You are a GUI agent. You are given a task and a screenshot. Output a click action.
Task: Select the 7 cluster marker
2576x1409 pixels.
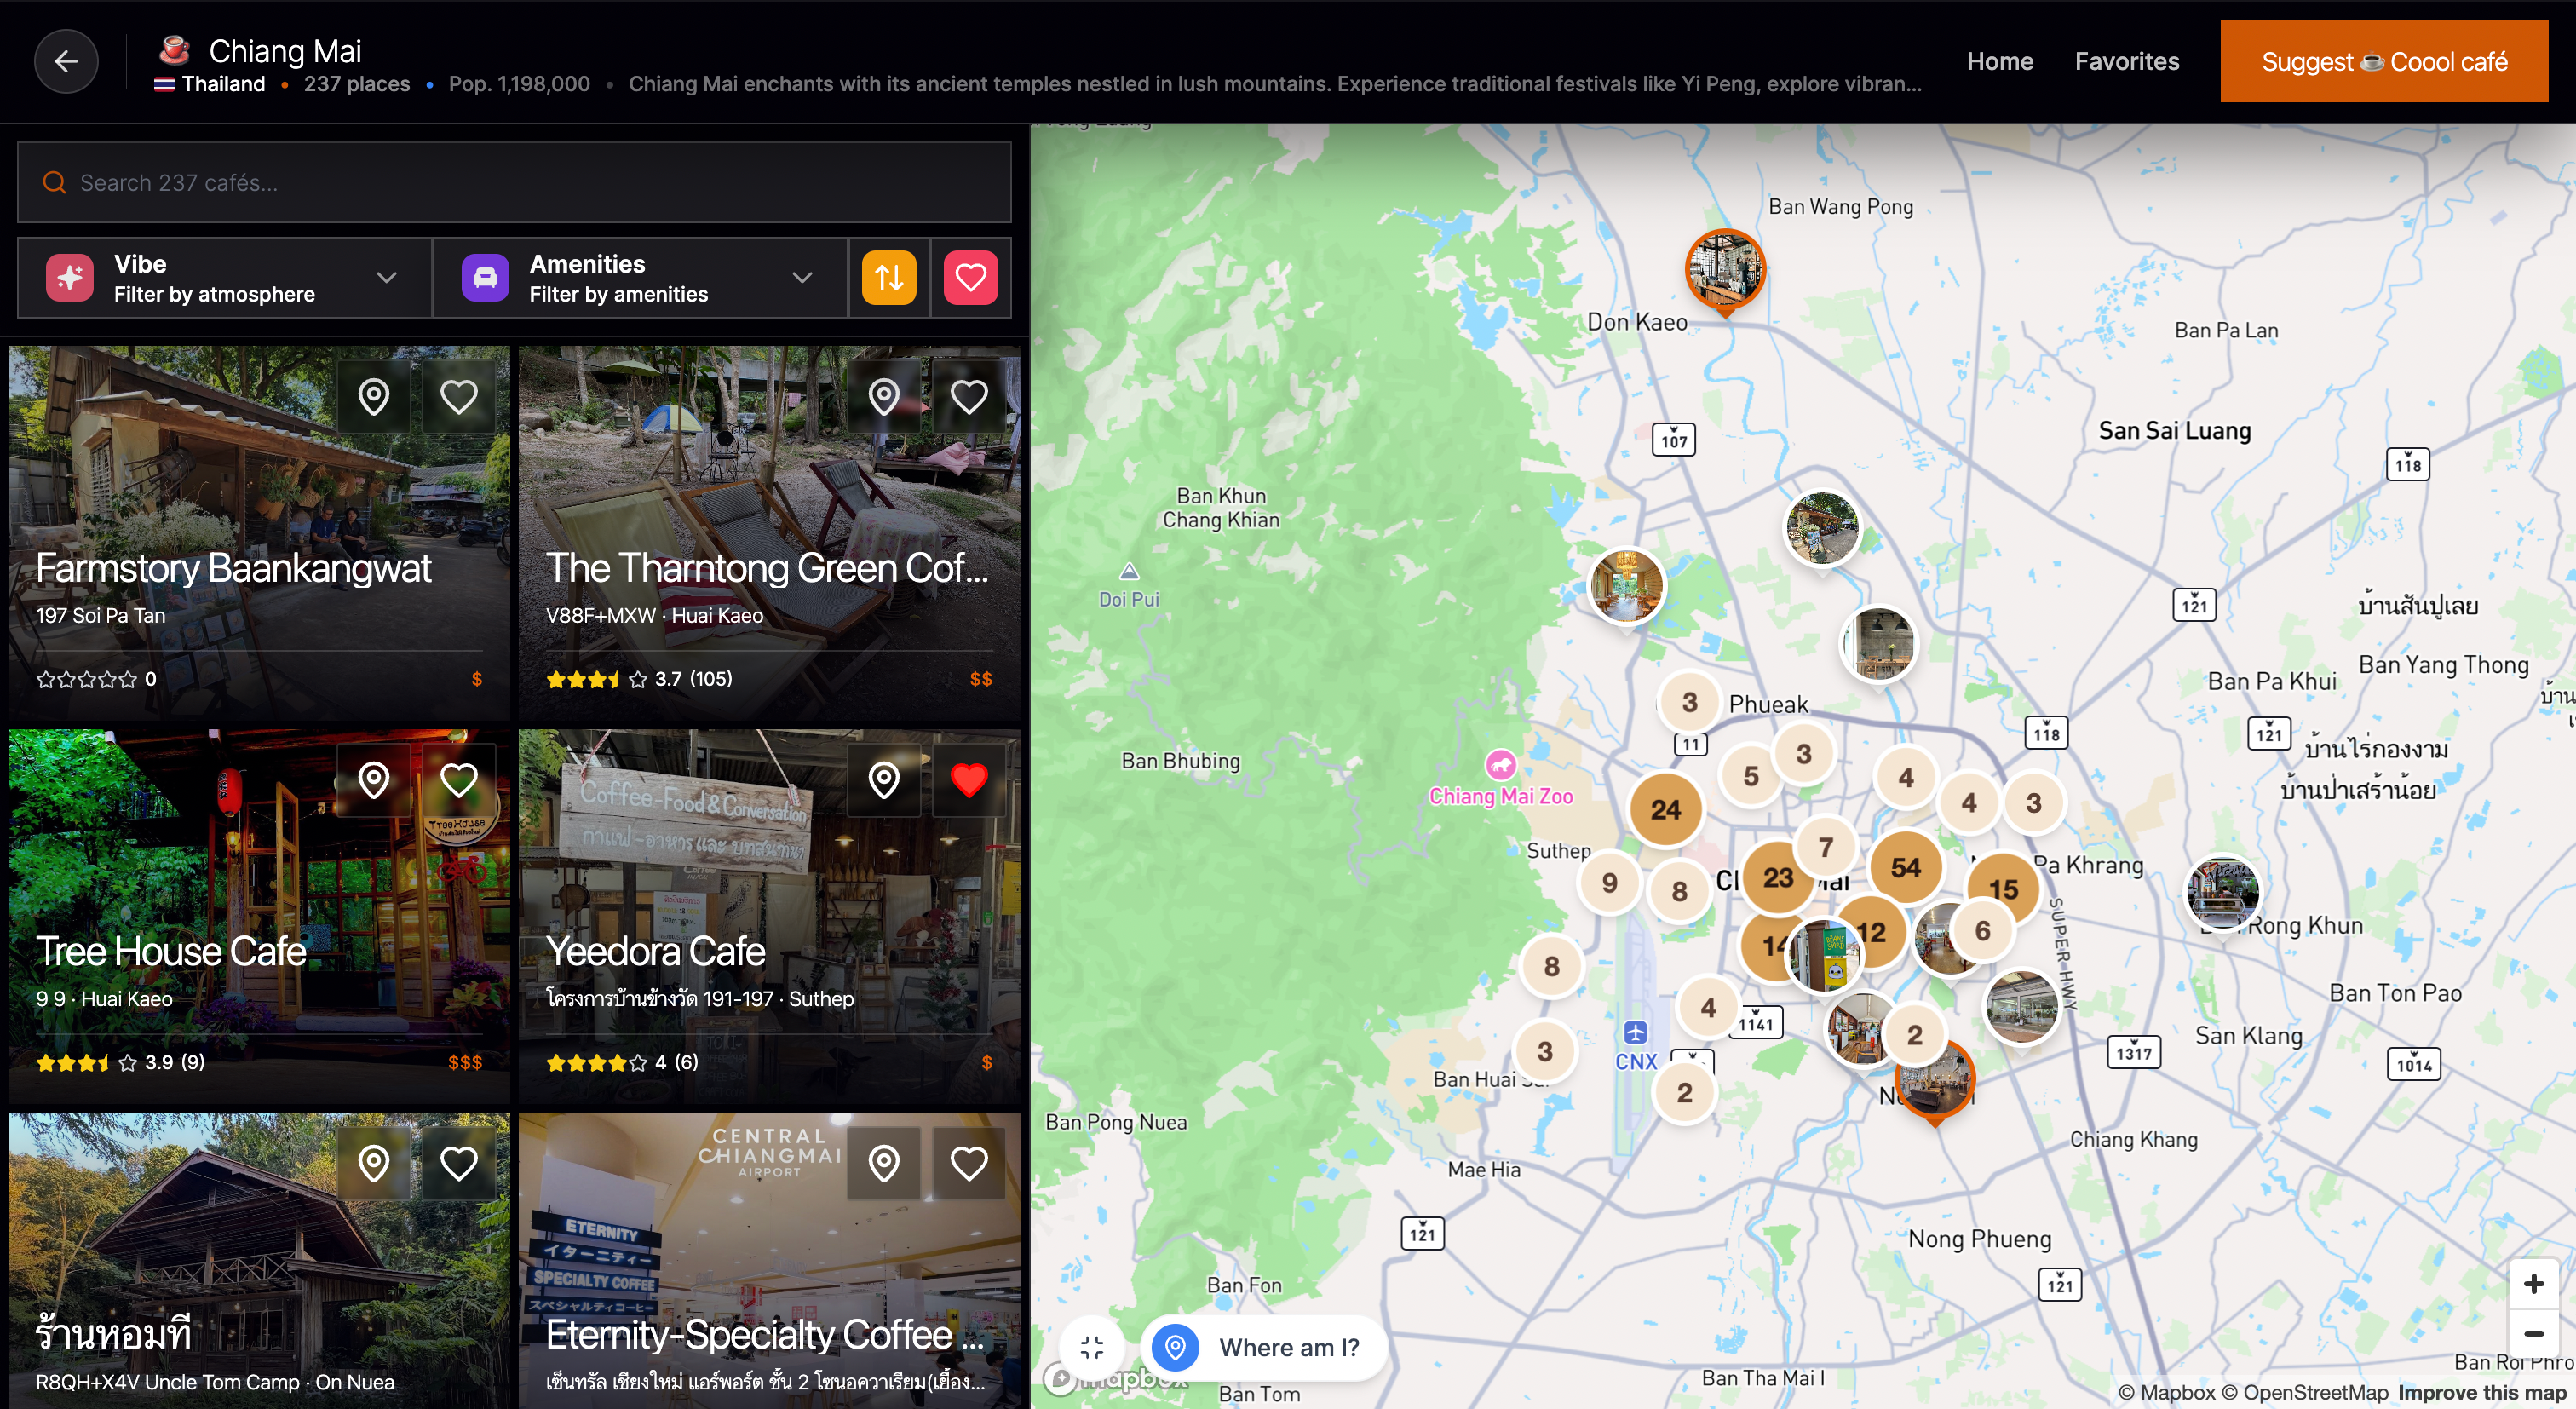(1825, 847)
